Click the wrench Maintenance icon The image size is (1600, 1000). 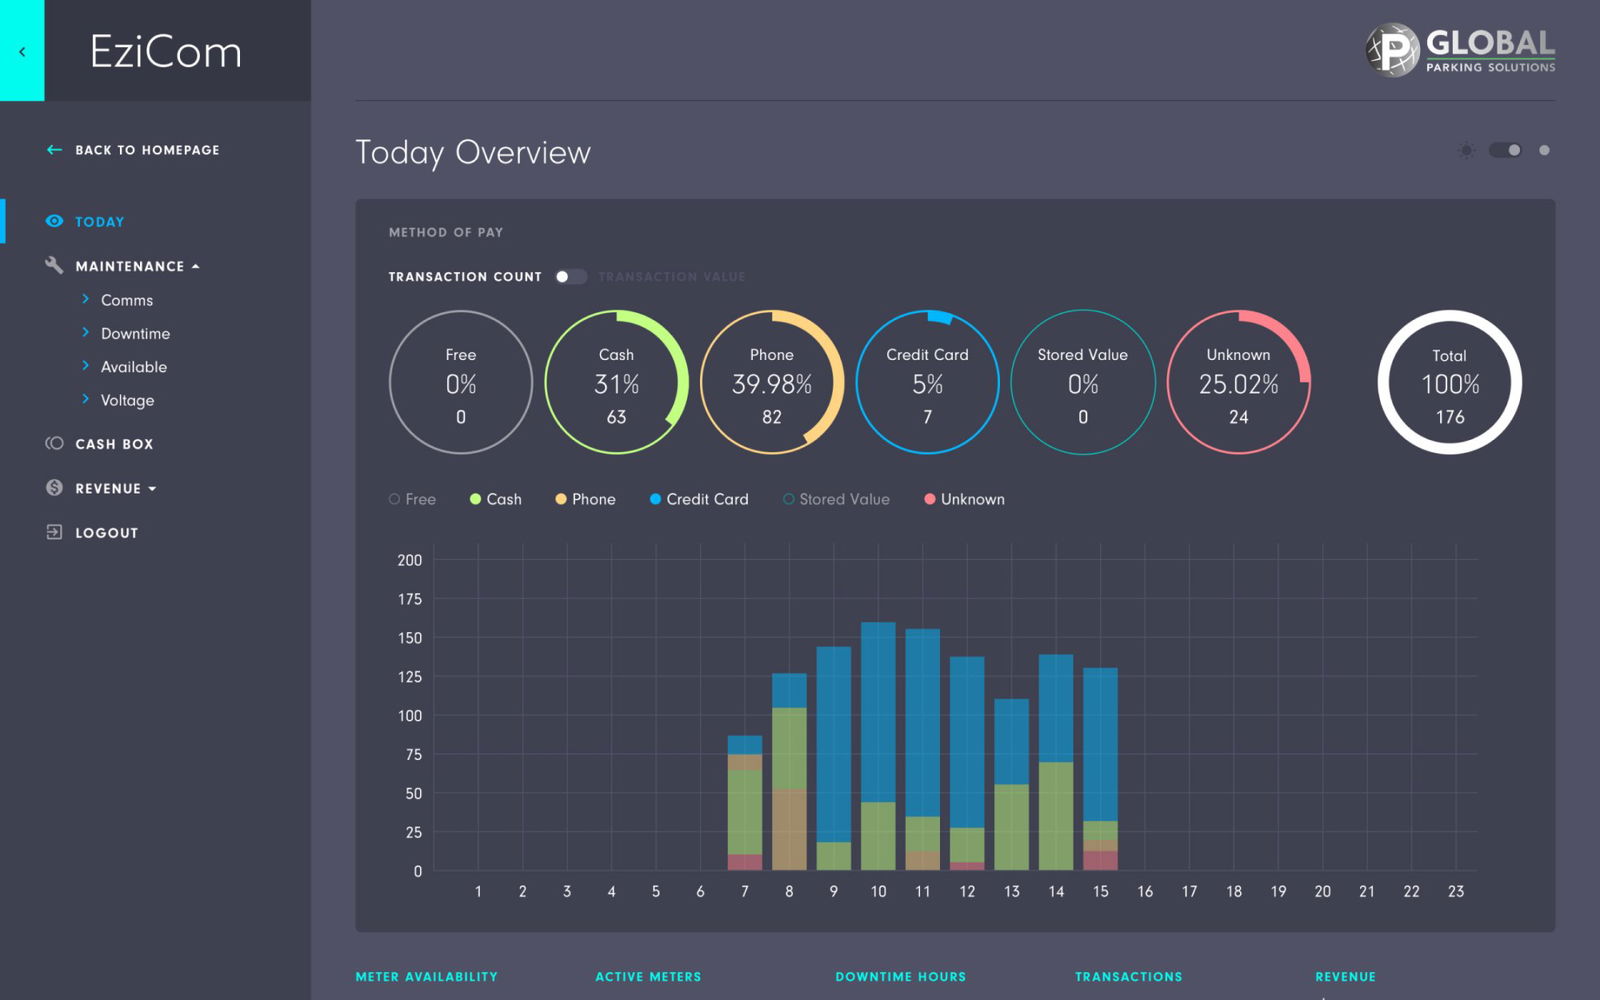pos(54,265)
